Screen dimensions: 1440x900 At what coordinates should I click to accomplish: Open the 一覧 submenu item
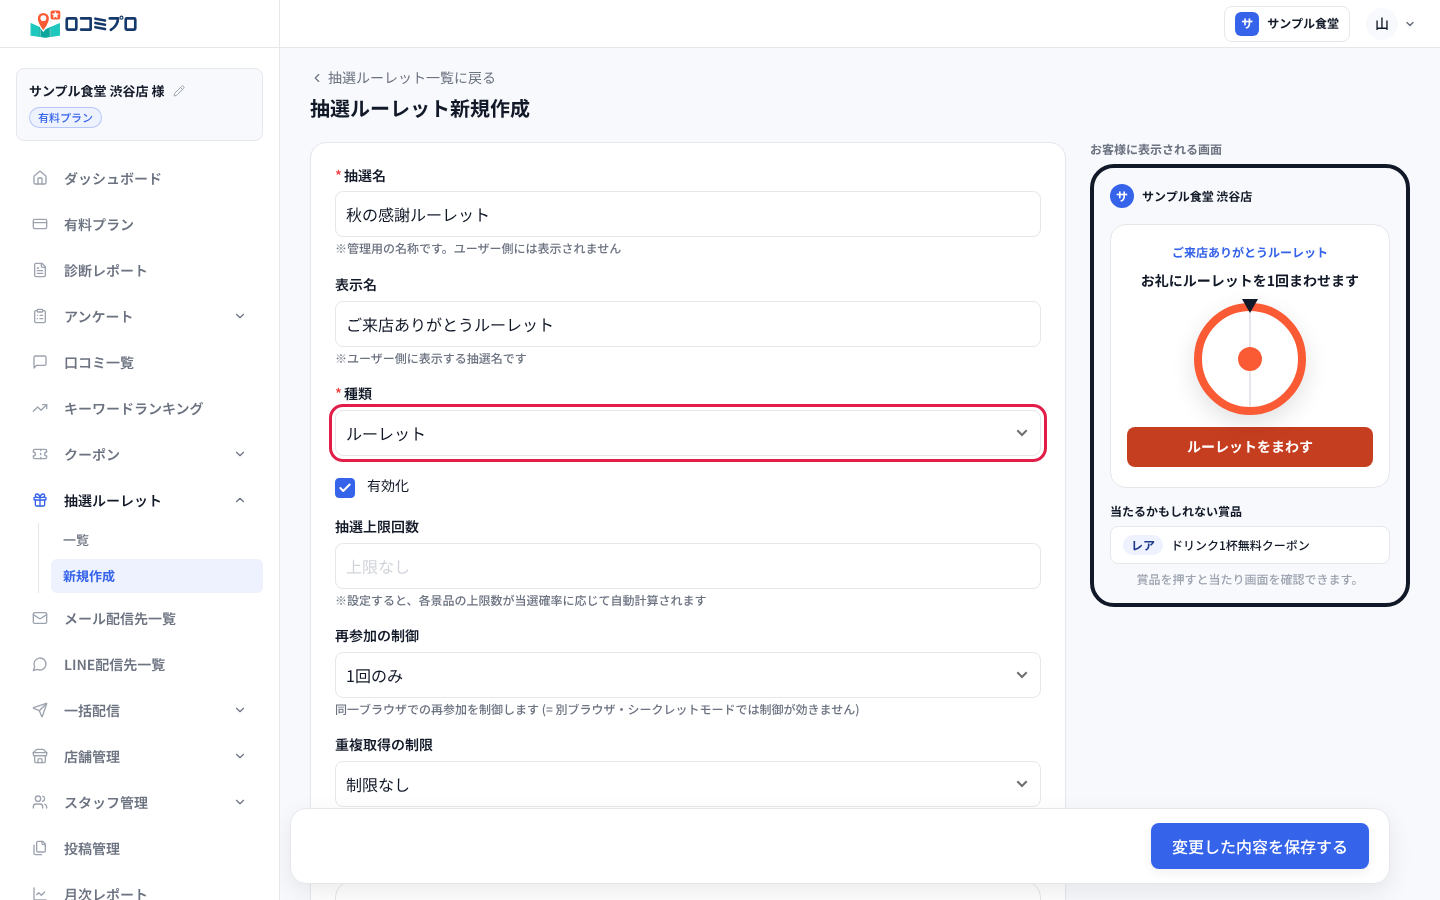(157, 540)
